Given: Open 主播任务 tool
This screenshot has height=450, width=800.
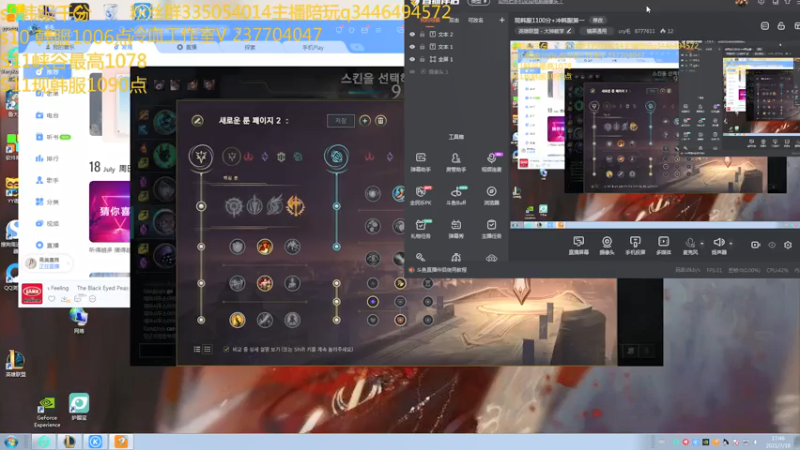Looking at the screenshot, I should pyautogui.click(x=491, y=229).
